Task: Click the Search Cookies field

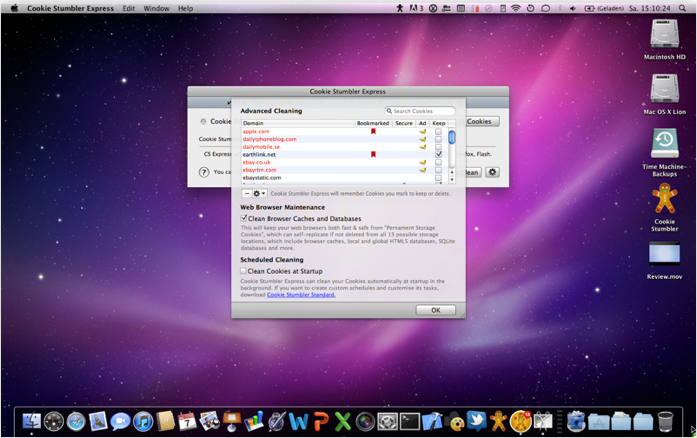Action: pyautogui.click(x=420, y=111)
